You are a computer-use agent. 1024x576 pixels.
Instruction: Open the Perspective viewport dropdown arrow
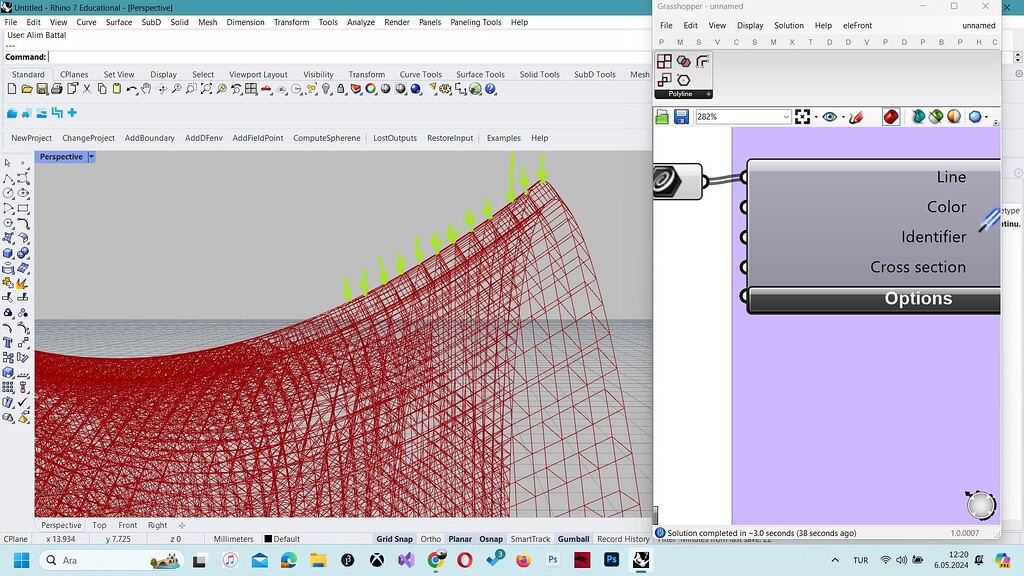[x=91, y=156]
